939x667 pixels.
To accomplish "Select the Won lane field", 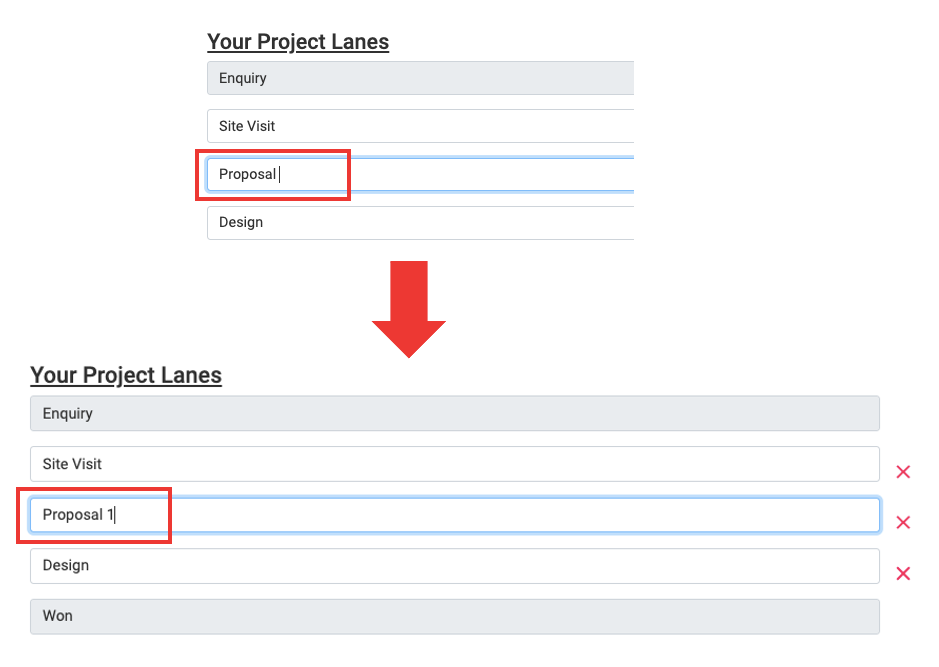I will point(454,616).
